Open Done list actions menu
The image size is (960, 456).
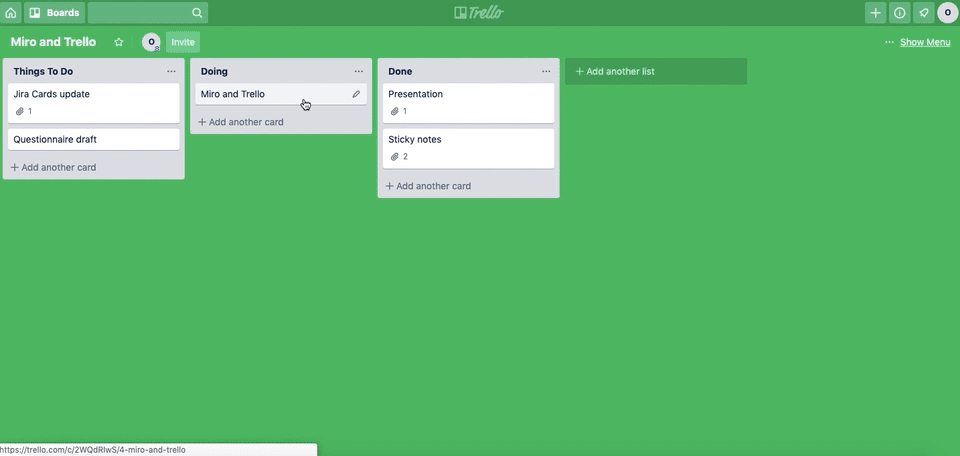pyautogui.click(x=546, y=72)
